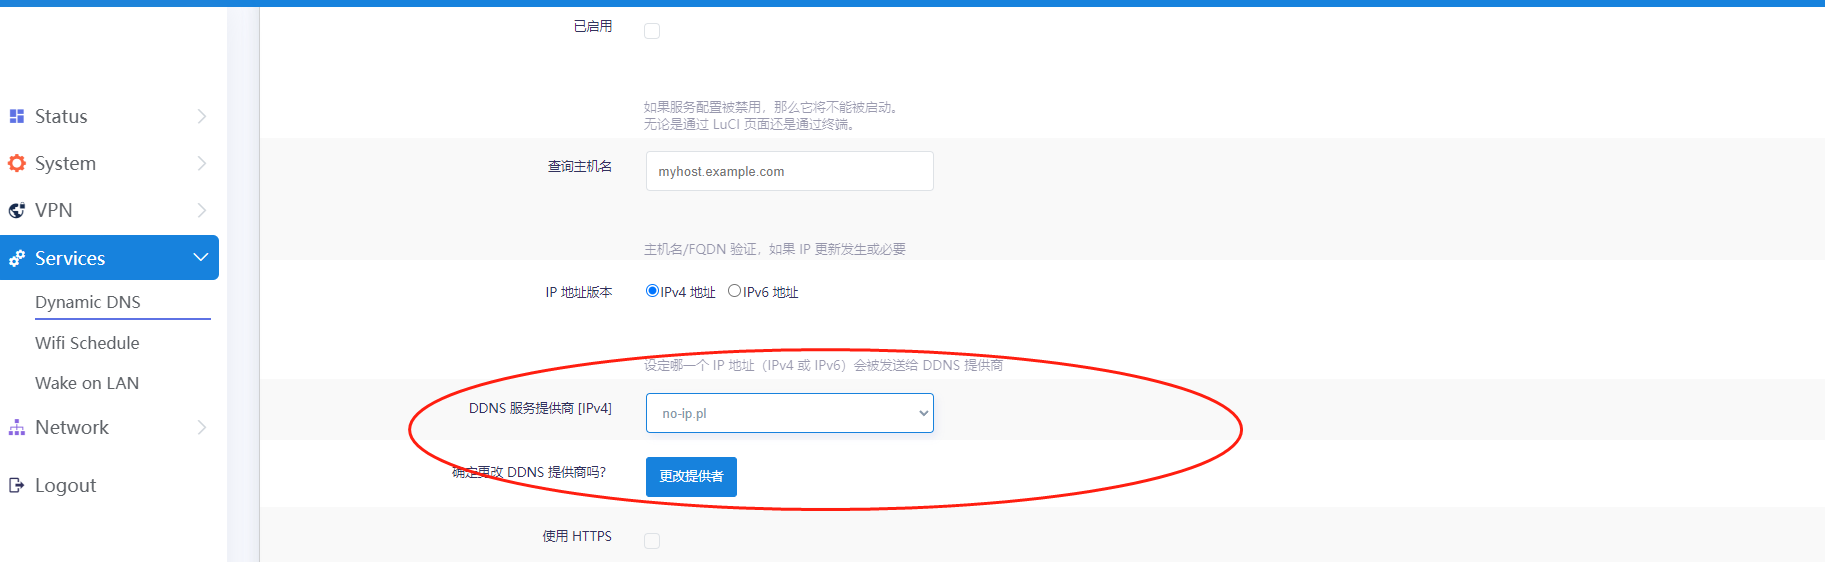Select the IPv6 地址 radio button
Screen dimensions: 1825x562
734,291
